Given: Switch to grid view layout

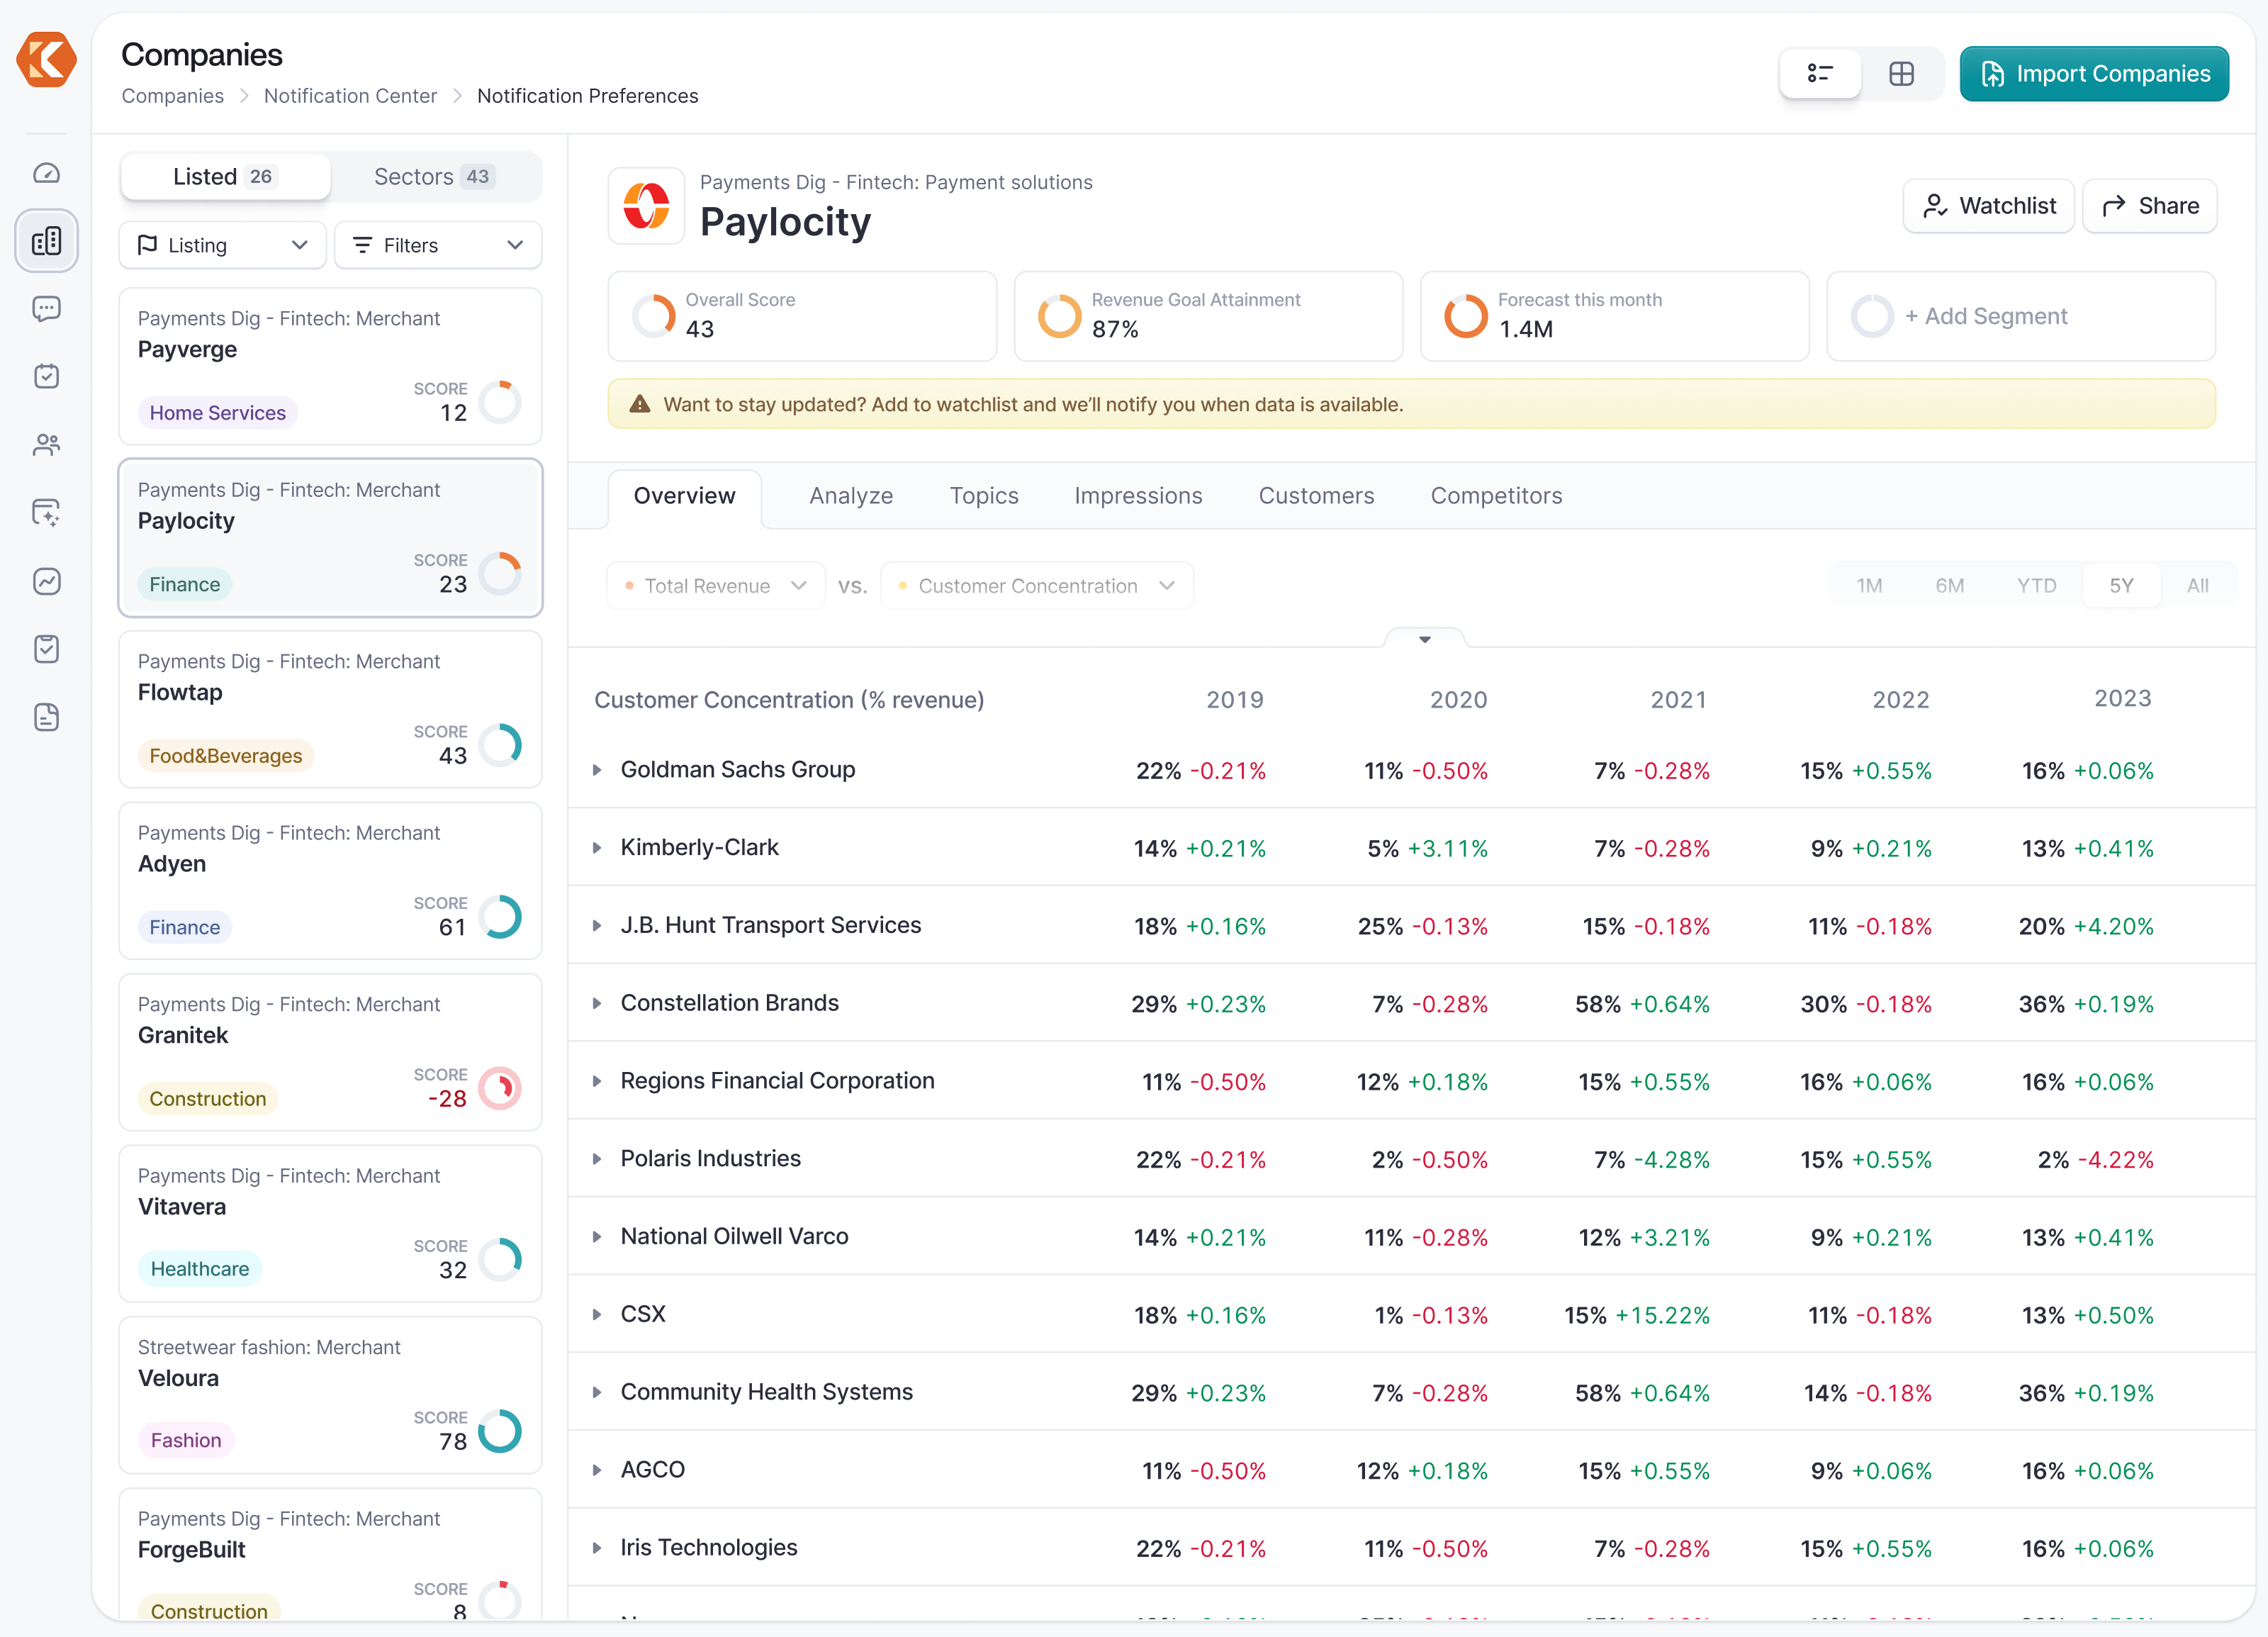Looking at the screenshot, I should pos(1901,73).
